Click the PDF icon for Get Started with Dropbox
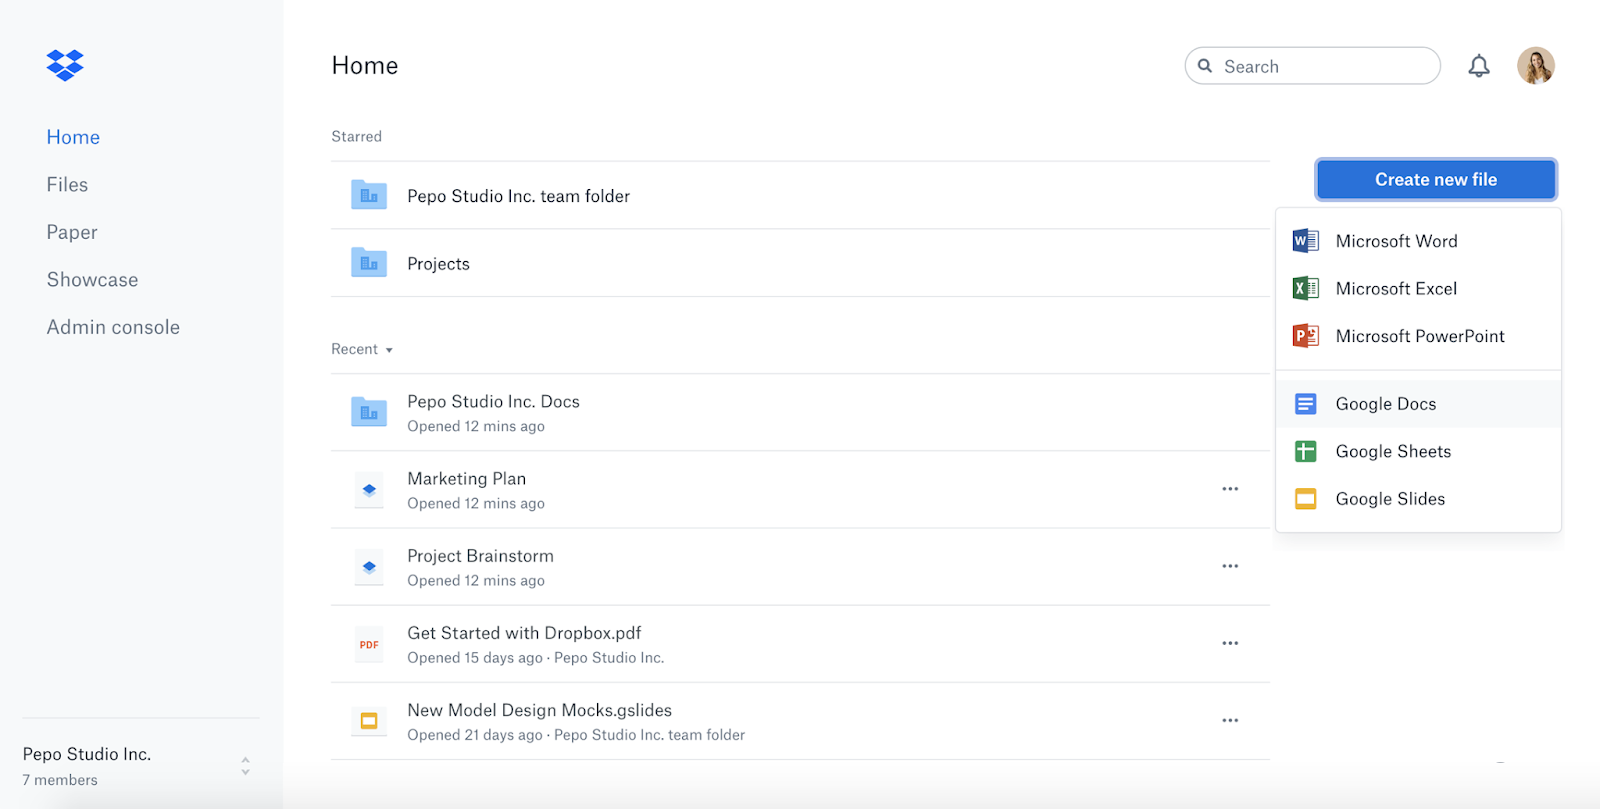The width and height of the screenshot is (1600, 809). [x=369, y=644]
